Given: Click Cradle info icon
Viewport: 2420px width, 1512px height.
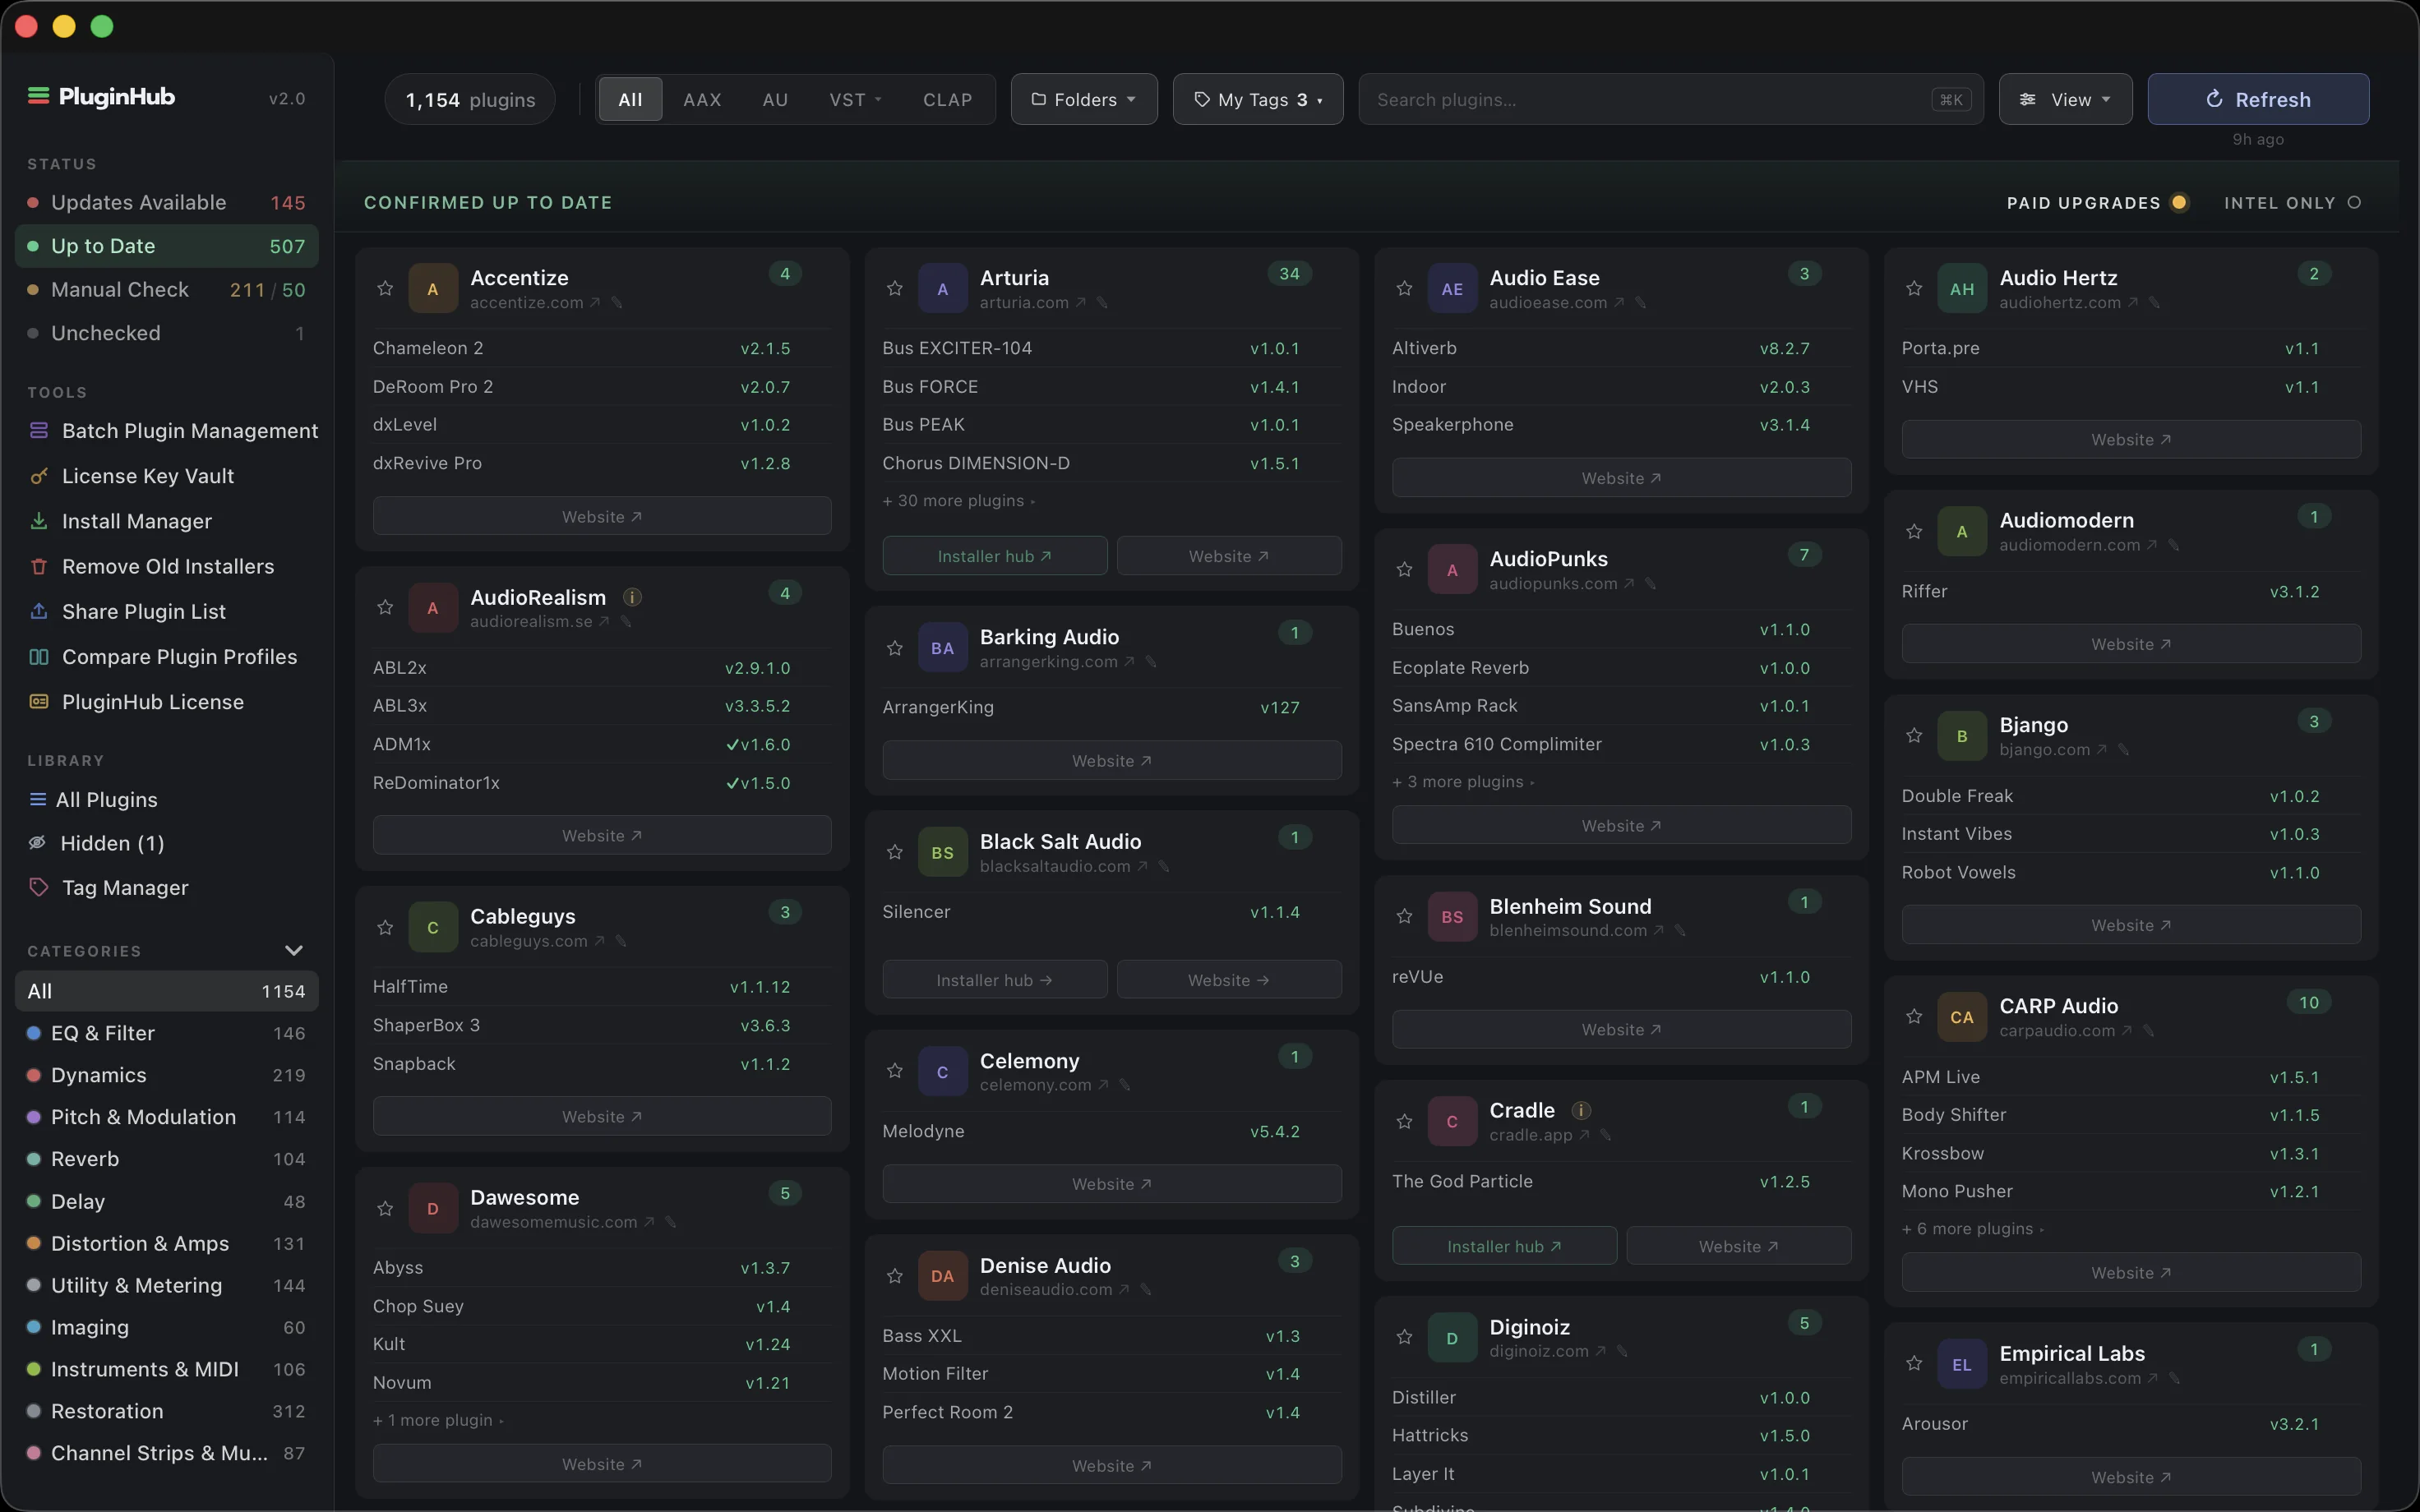Looking at the screenshot, I should click(x=1581, y=1110).
